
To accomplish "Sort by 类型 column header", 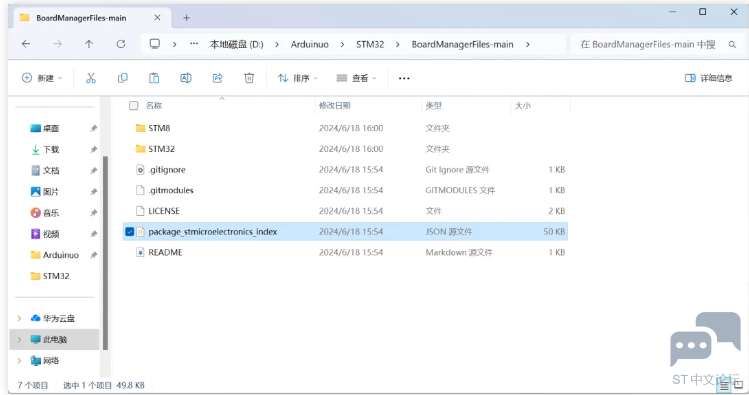I will pos(434,106).
